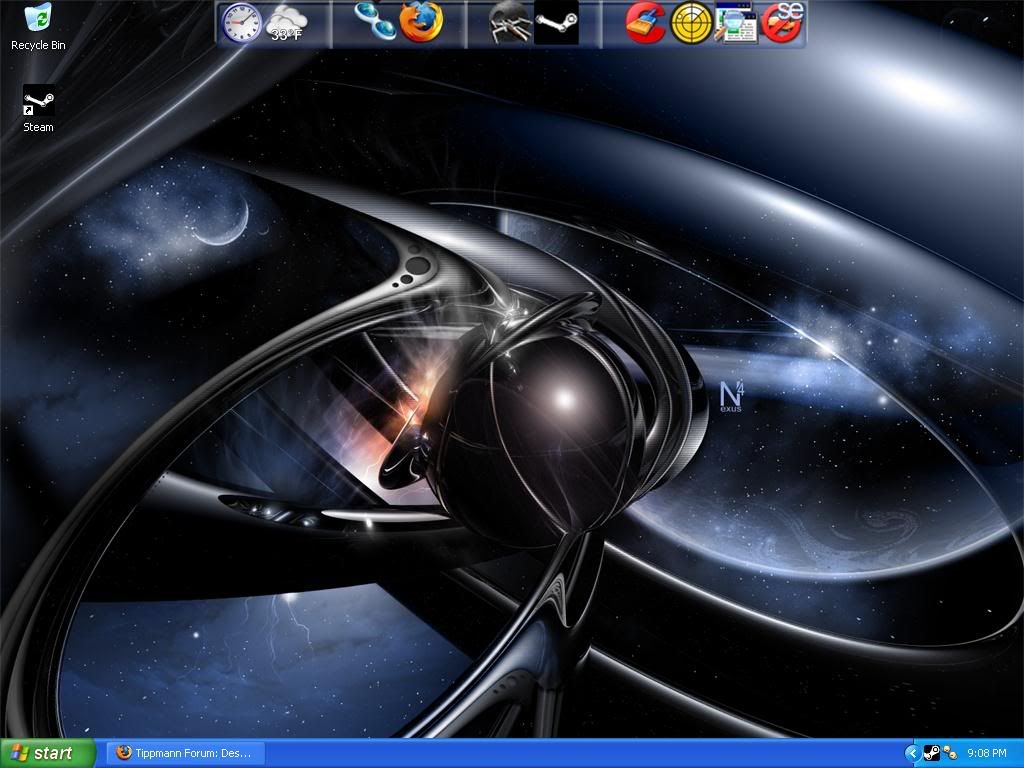
Task: Launch the blue Messenger buddies dock icon
Action: [x=375, y=22]
